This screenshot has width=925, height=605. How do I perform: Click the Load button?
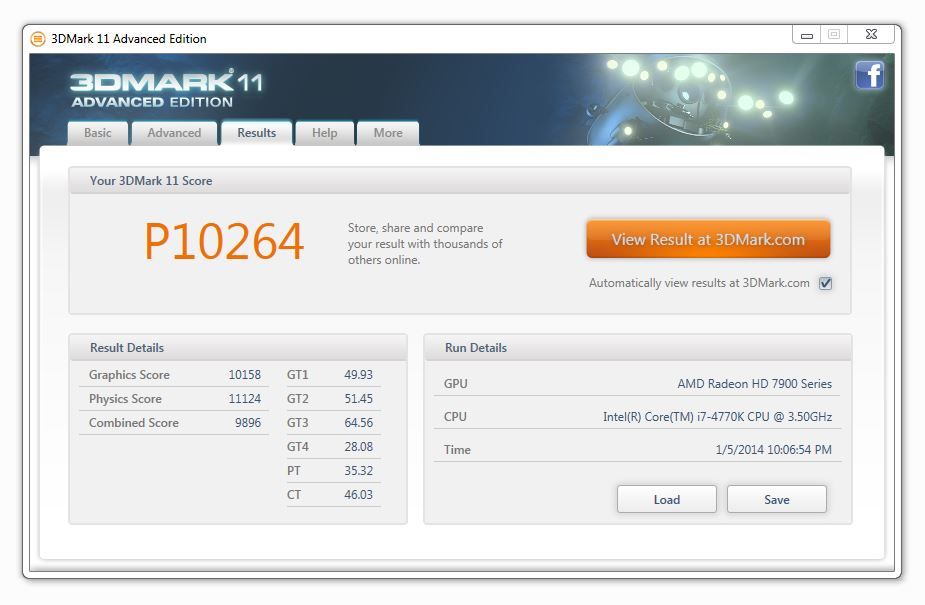click(667, 499)
